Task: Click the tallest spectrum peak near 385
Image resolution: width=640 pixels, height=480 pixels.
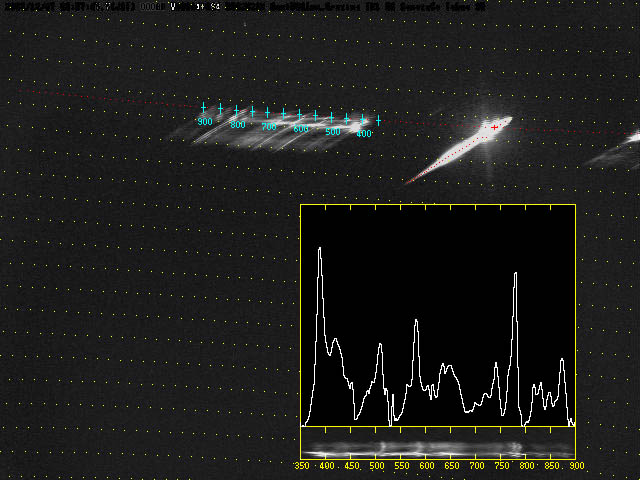Action: (320, 249)
